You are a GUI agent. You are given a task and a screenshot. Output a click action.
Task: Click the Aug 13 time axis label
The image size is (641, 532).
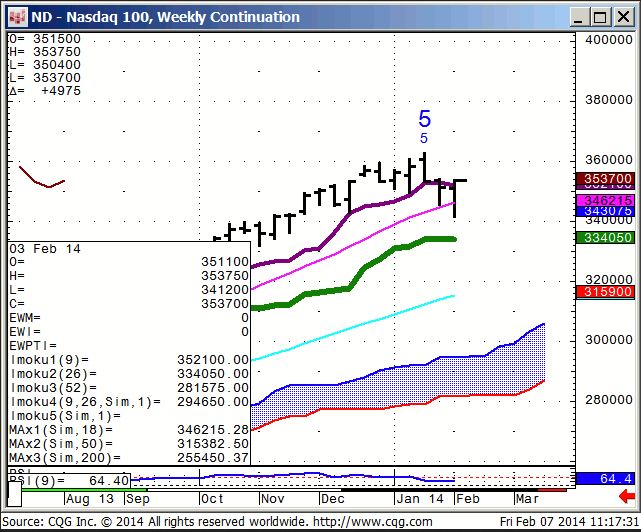[90, 499]
